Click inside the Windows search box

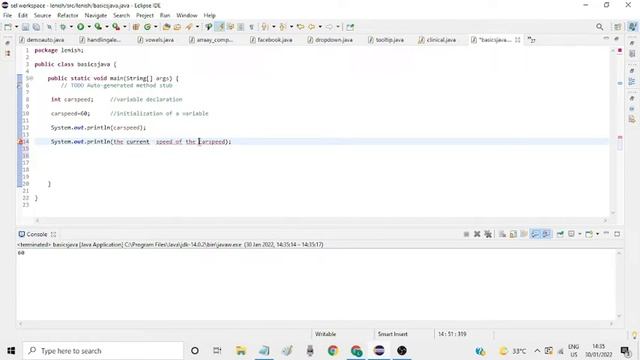(x=103, y=351)
